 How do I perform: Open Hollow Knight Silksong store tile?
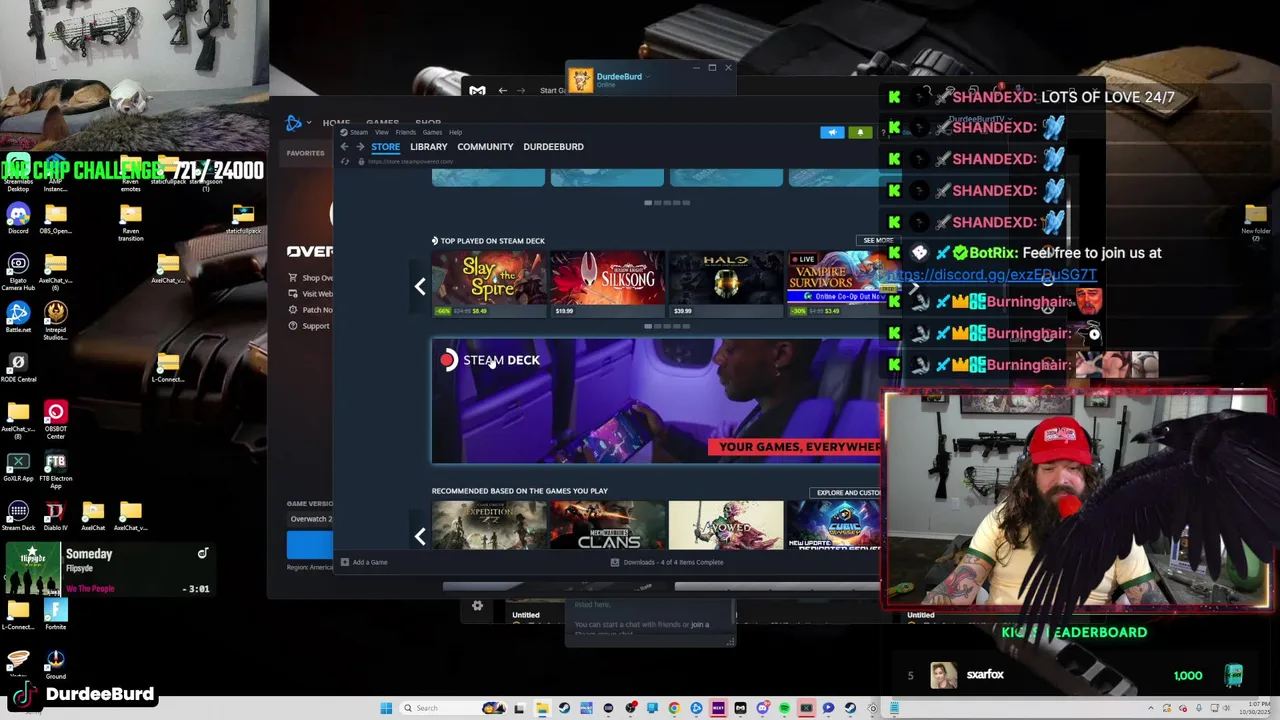(607, 284)
